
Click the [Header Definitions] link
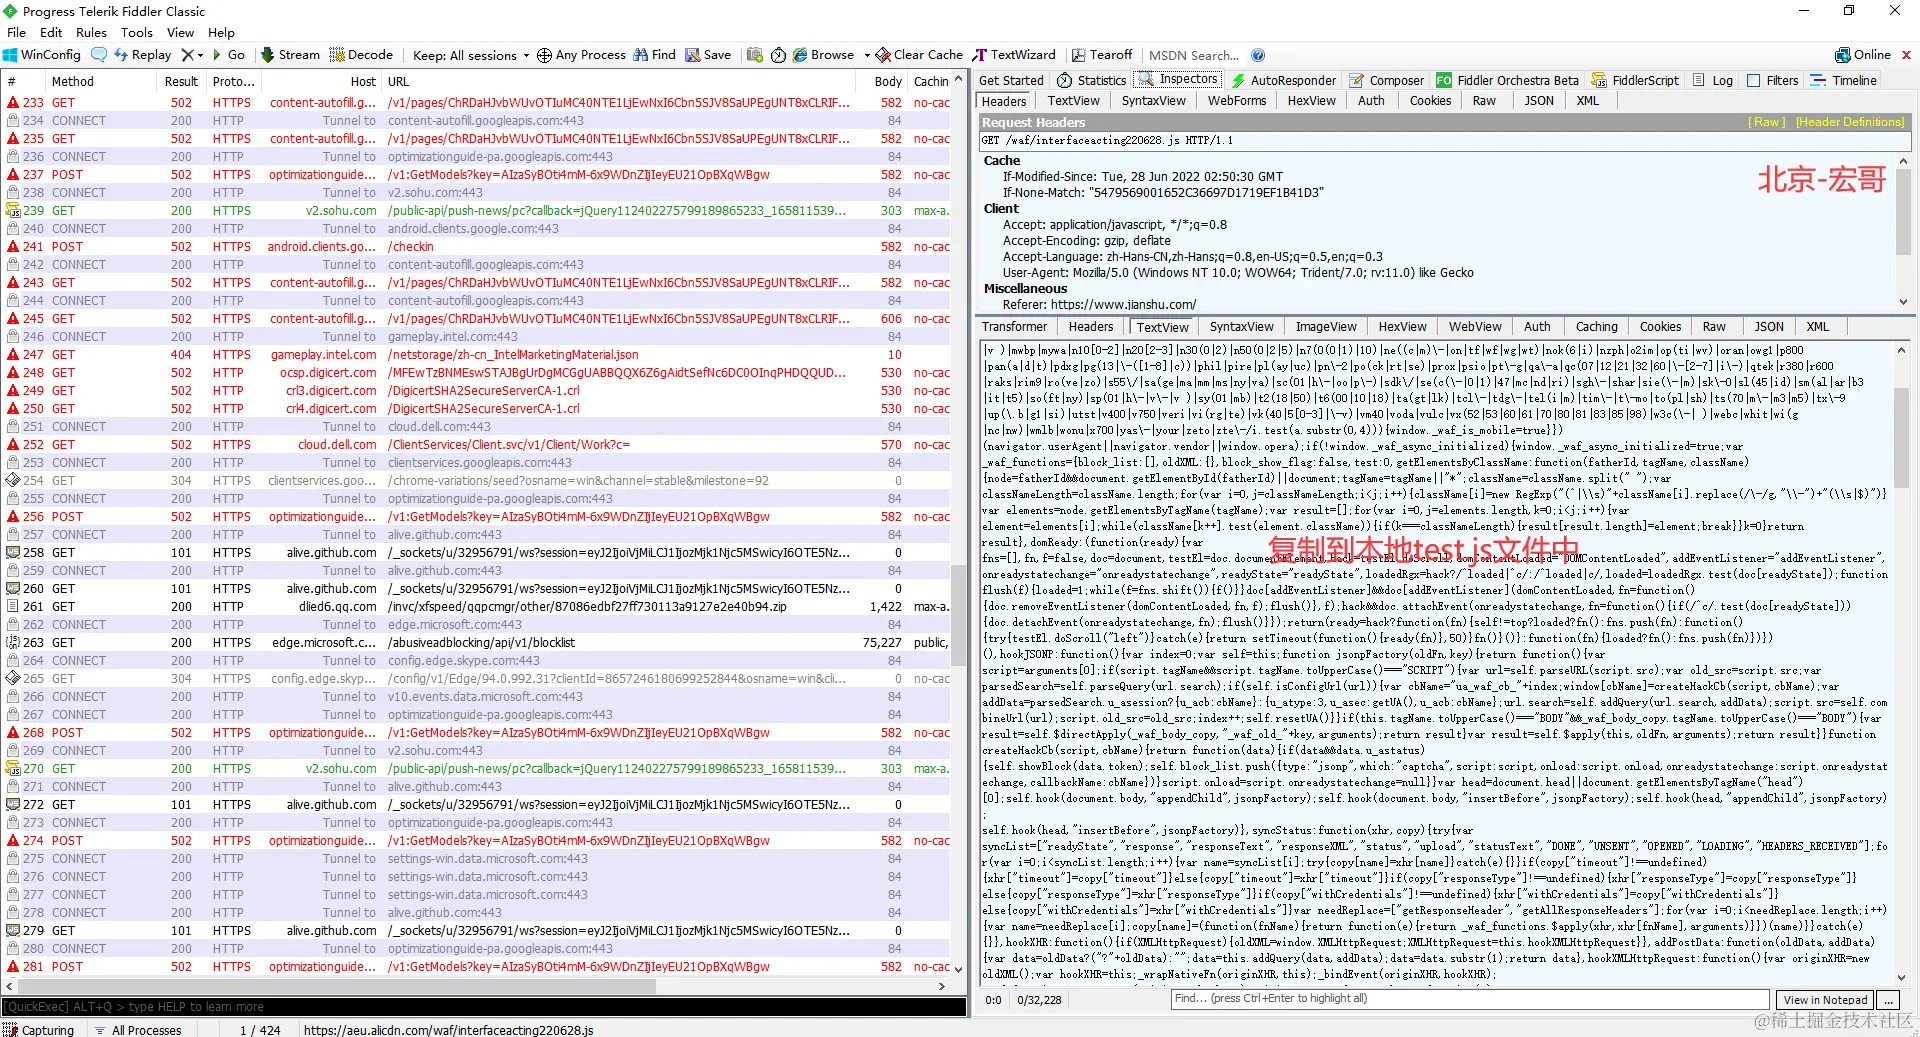[1850, 122]
